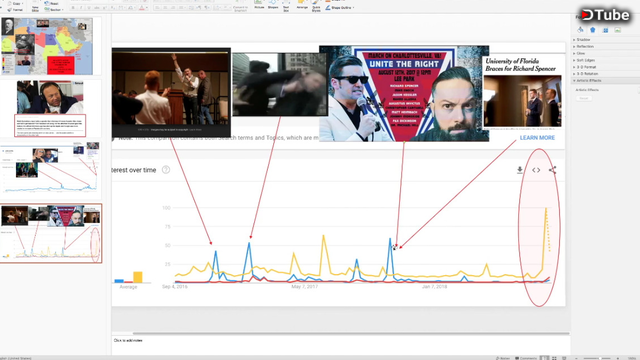
Task: Click the Text Box icon in ribbon
Action: (x=286, y=5)
